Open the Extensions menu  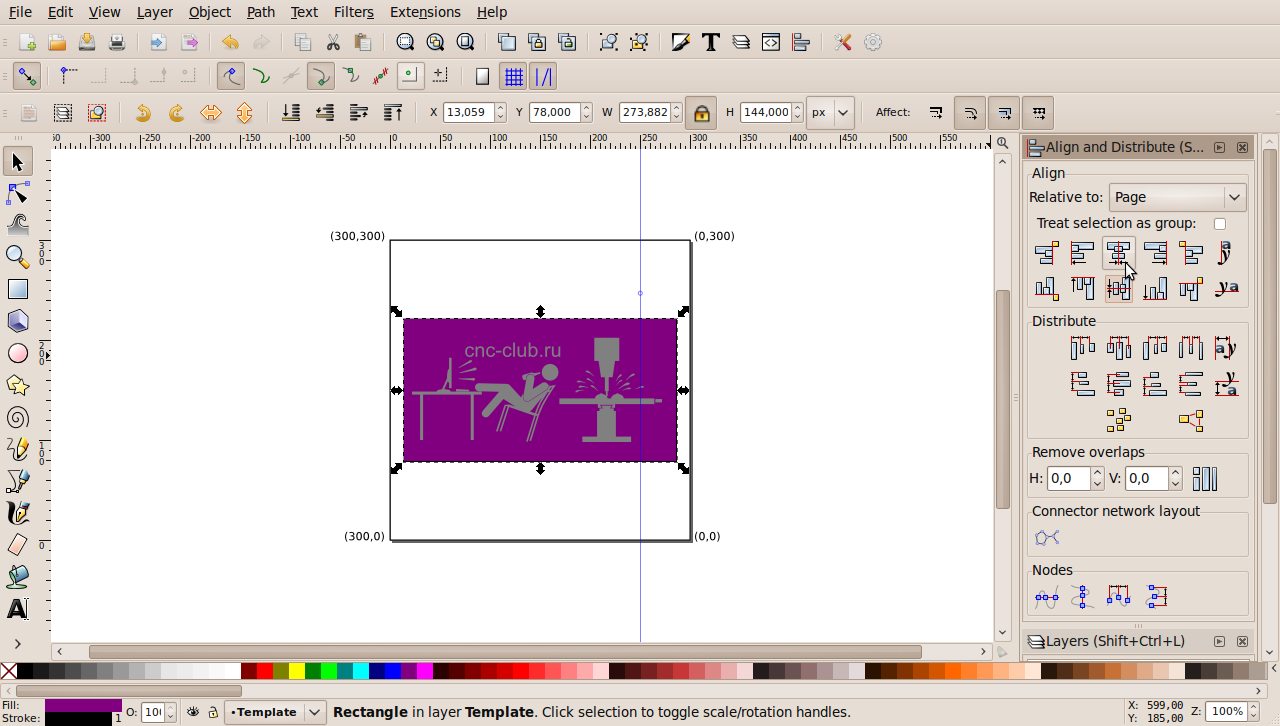pos(425,12)
